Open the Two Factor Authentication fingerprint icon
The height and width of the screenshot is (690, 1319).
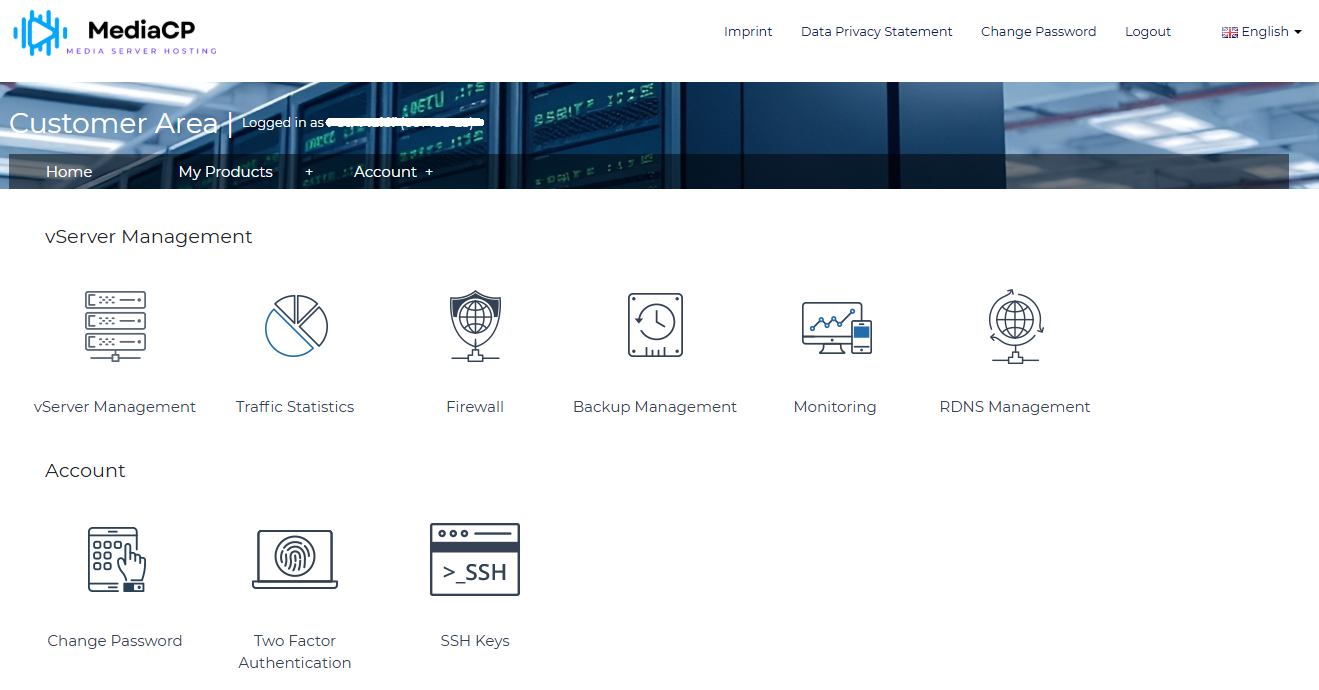295,559
